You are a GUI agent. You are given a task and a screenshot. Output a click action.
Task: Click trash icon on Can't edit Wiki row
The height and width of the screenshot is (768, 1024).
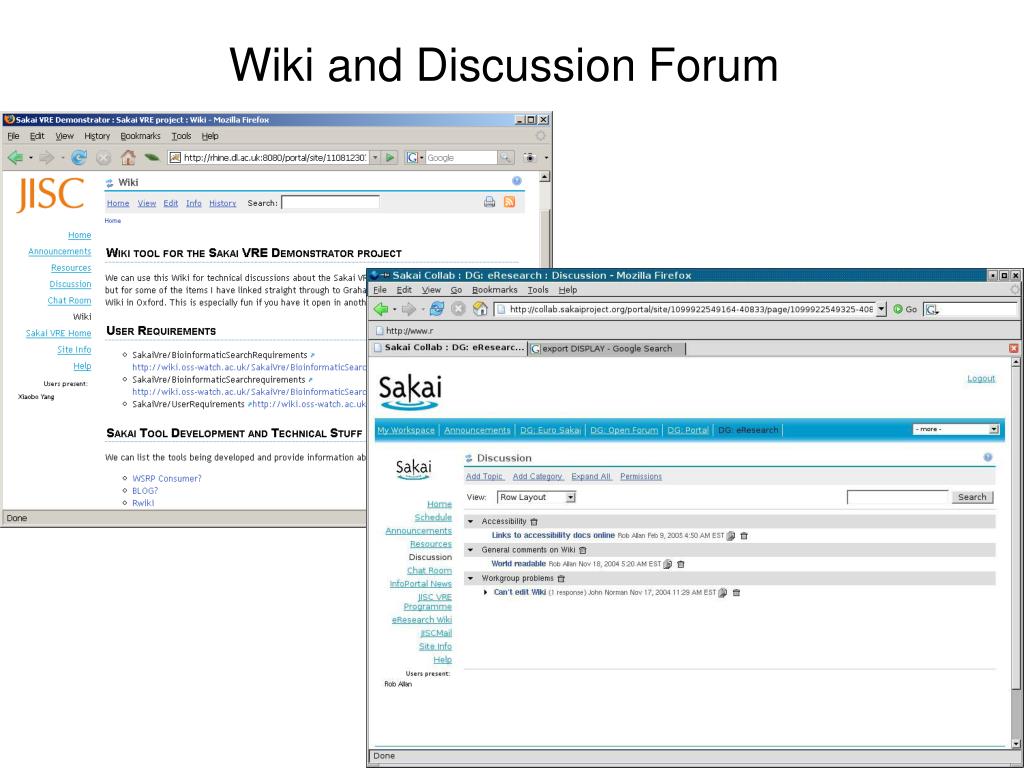pyautogui.click(x=737, y=593)
